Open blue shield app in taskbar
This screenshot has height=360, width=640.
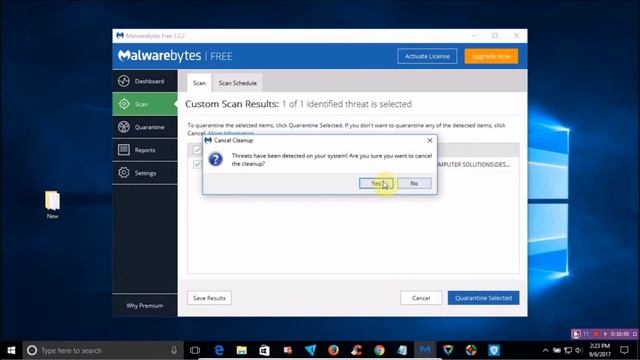coord(494,350)
